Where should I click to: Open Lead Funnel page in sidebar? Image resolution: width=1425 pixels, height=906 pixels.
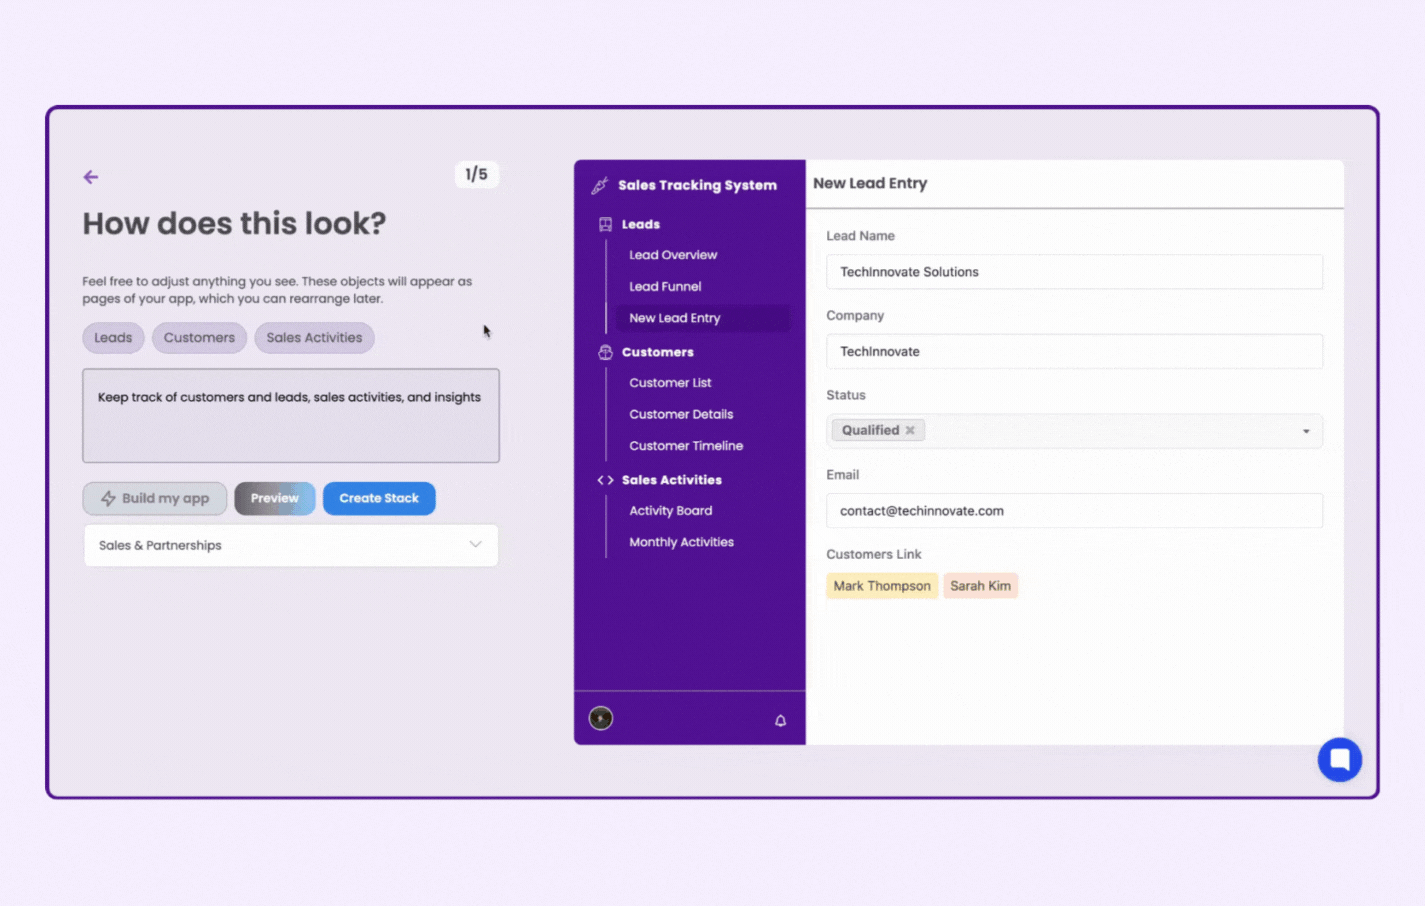coord(665,286)
